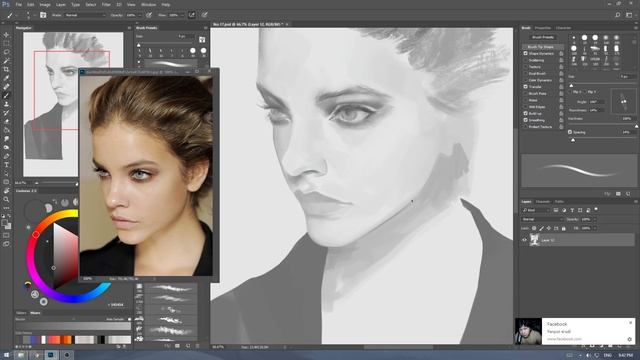Open layer Fill dropdown arrow

pyautogui.click(x=595, y=228)
